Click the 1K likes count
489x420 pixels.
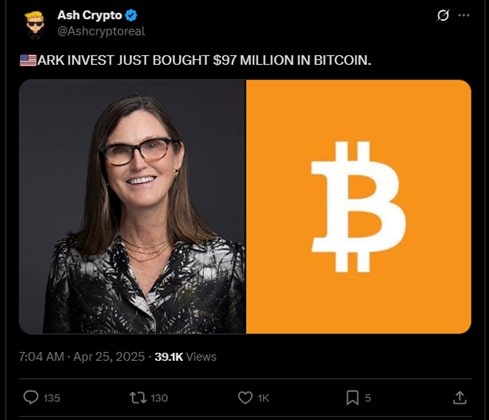[263, 398]
